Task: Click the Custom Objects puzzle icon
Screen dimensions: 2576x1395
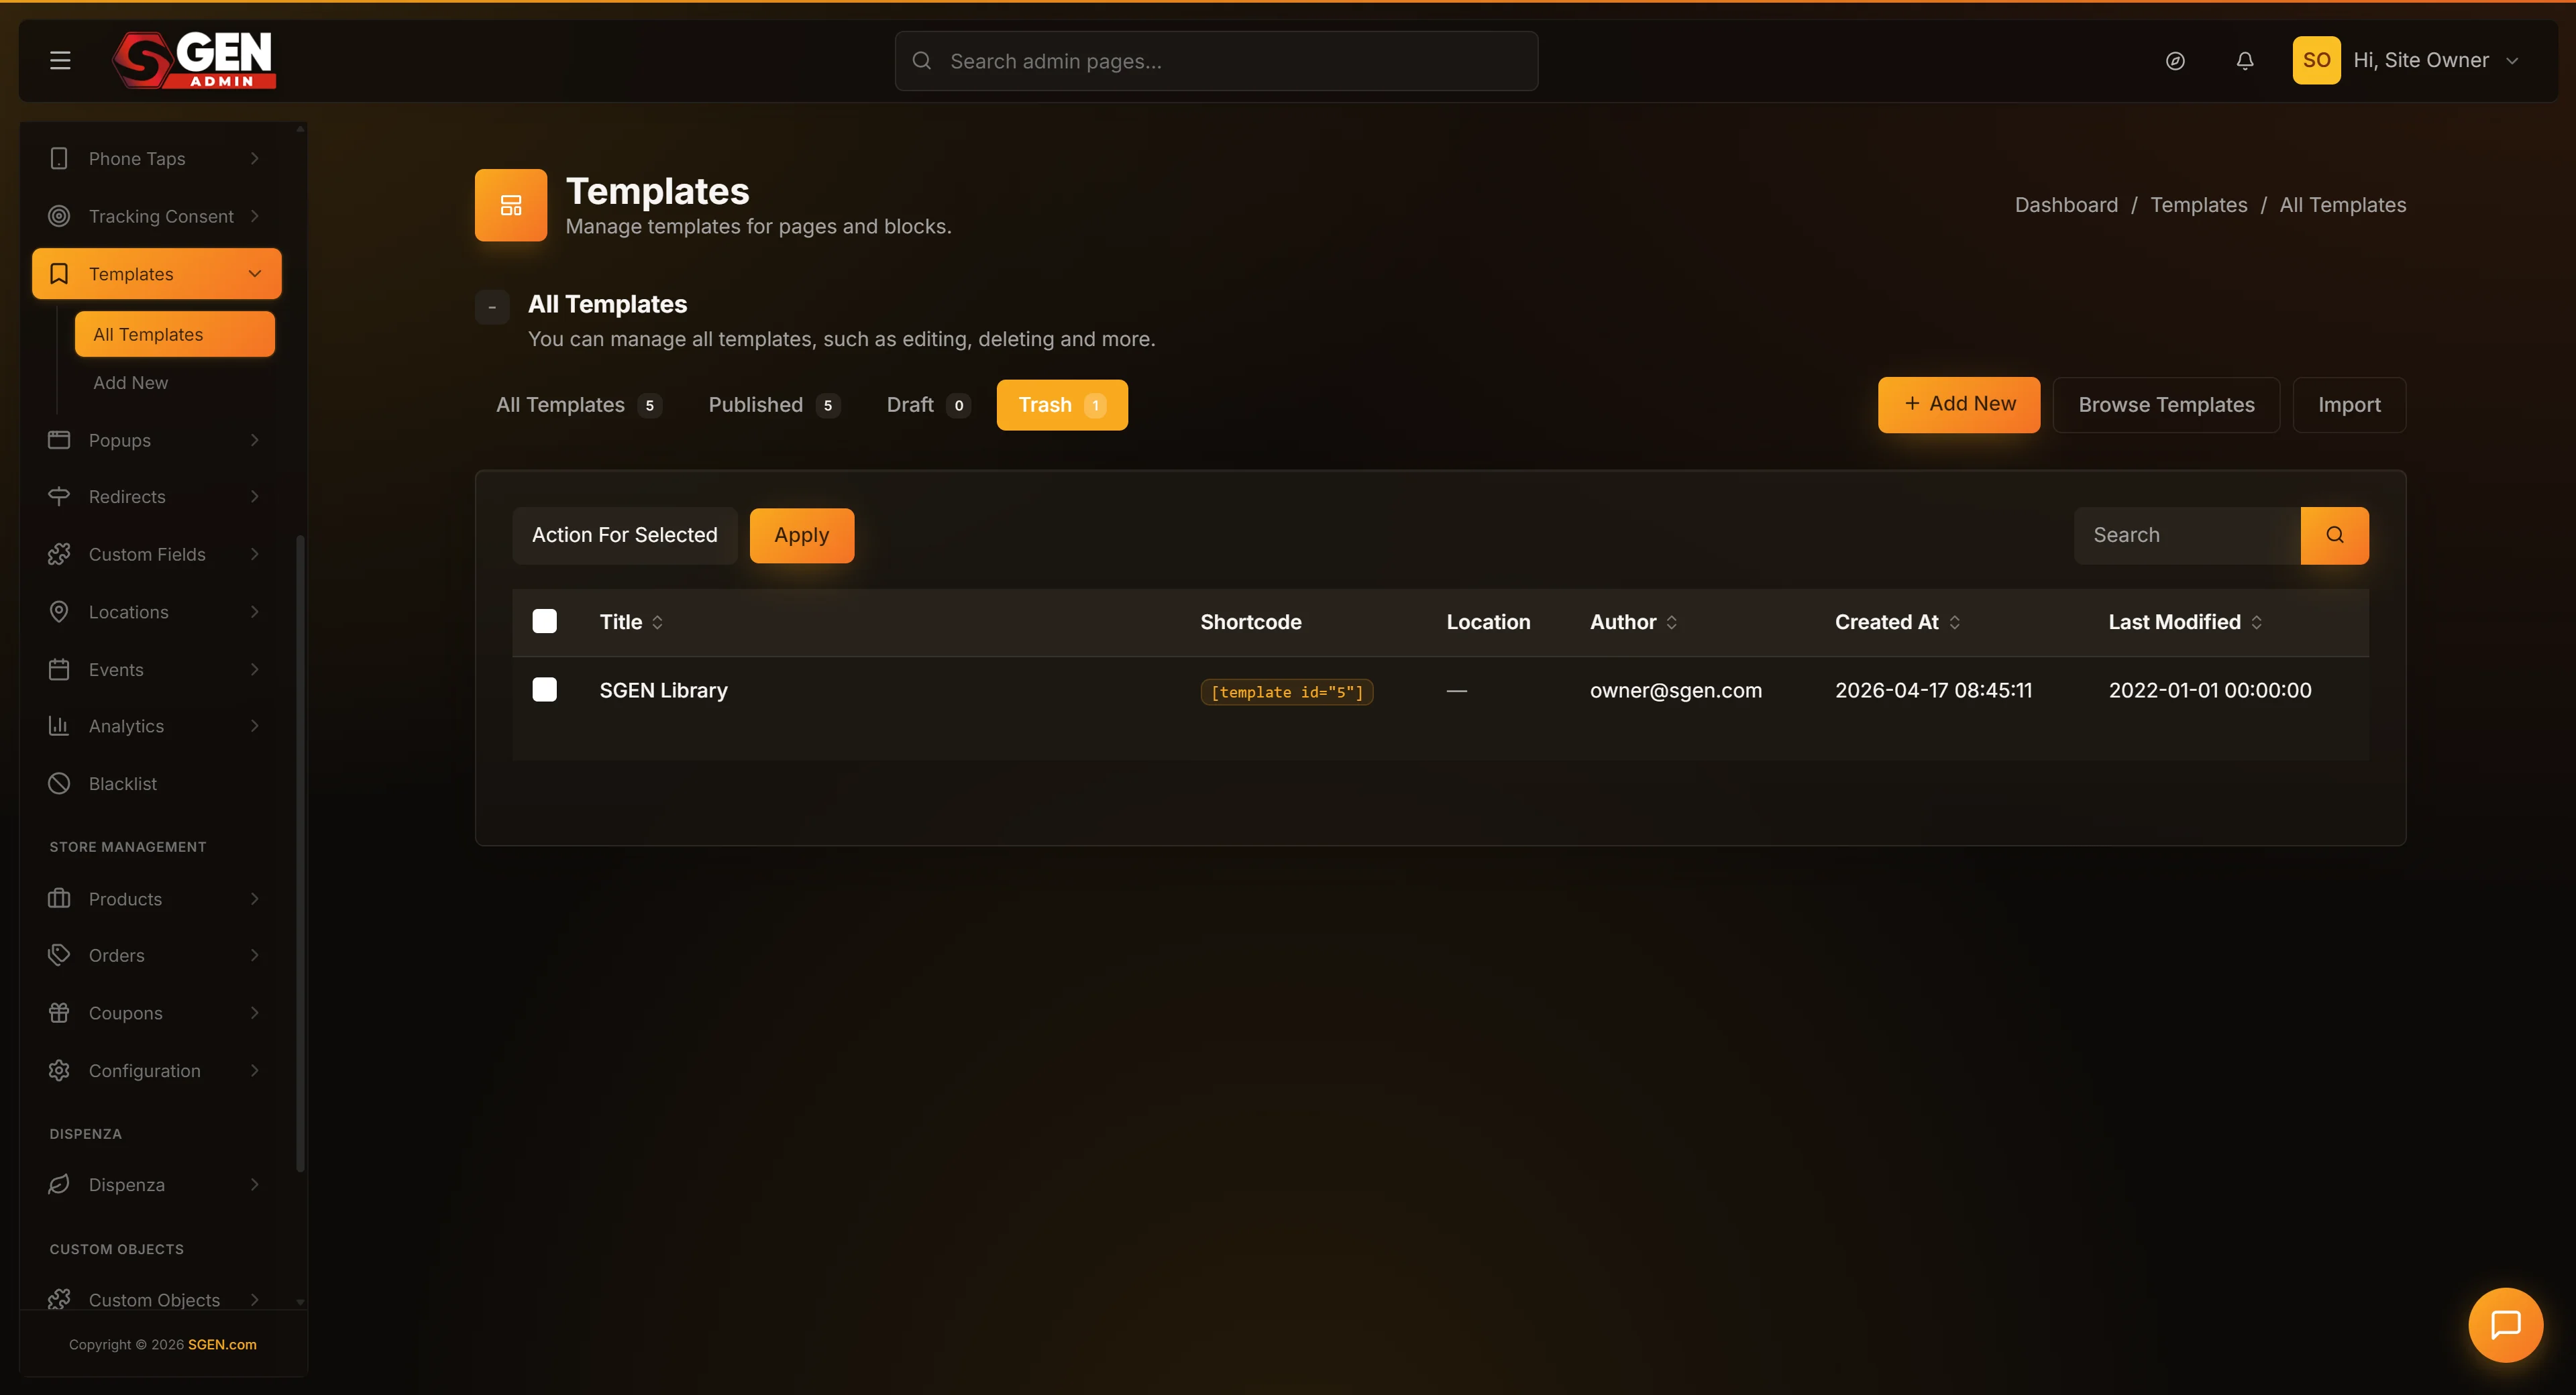Action: [59, 1299]
